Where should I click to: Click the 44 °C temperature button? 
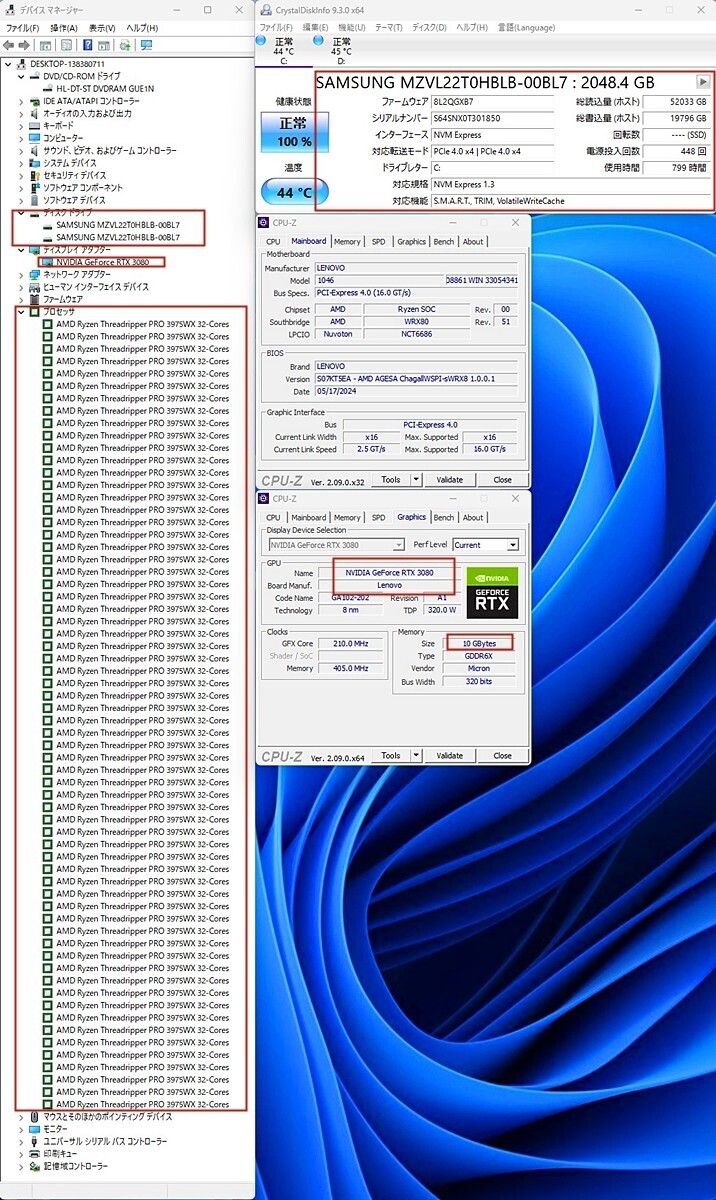click(x=294, y=191)
